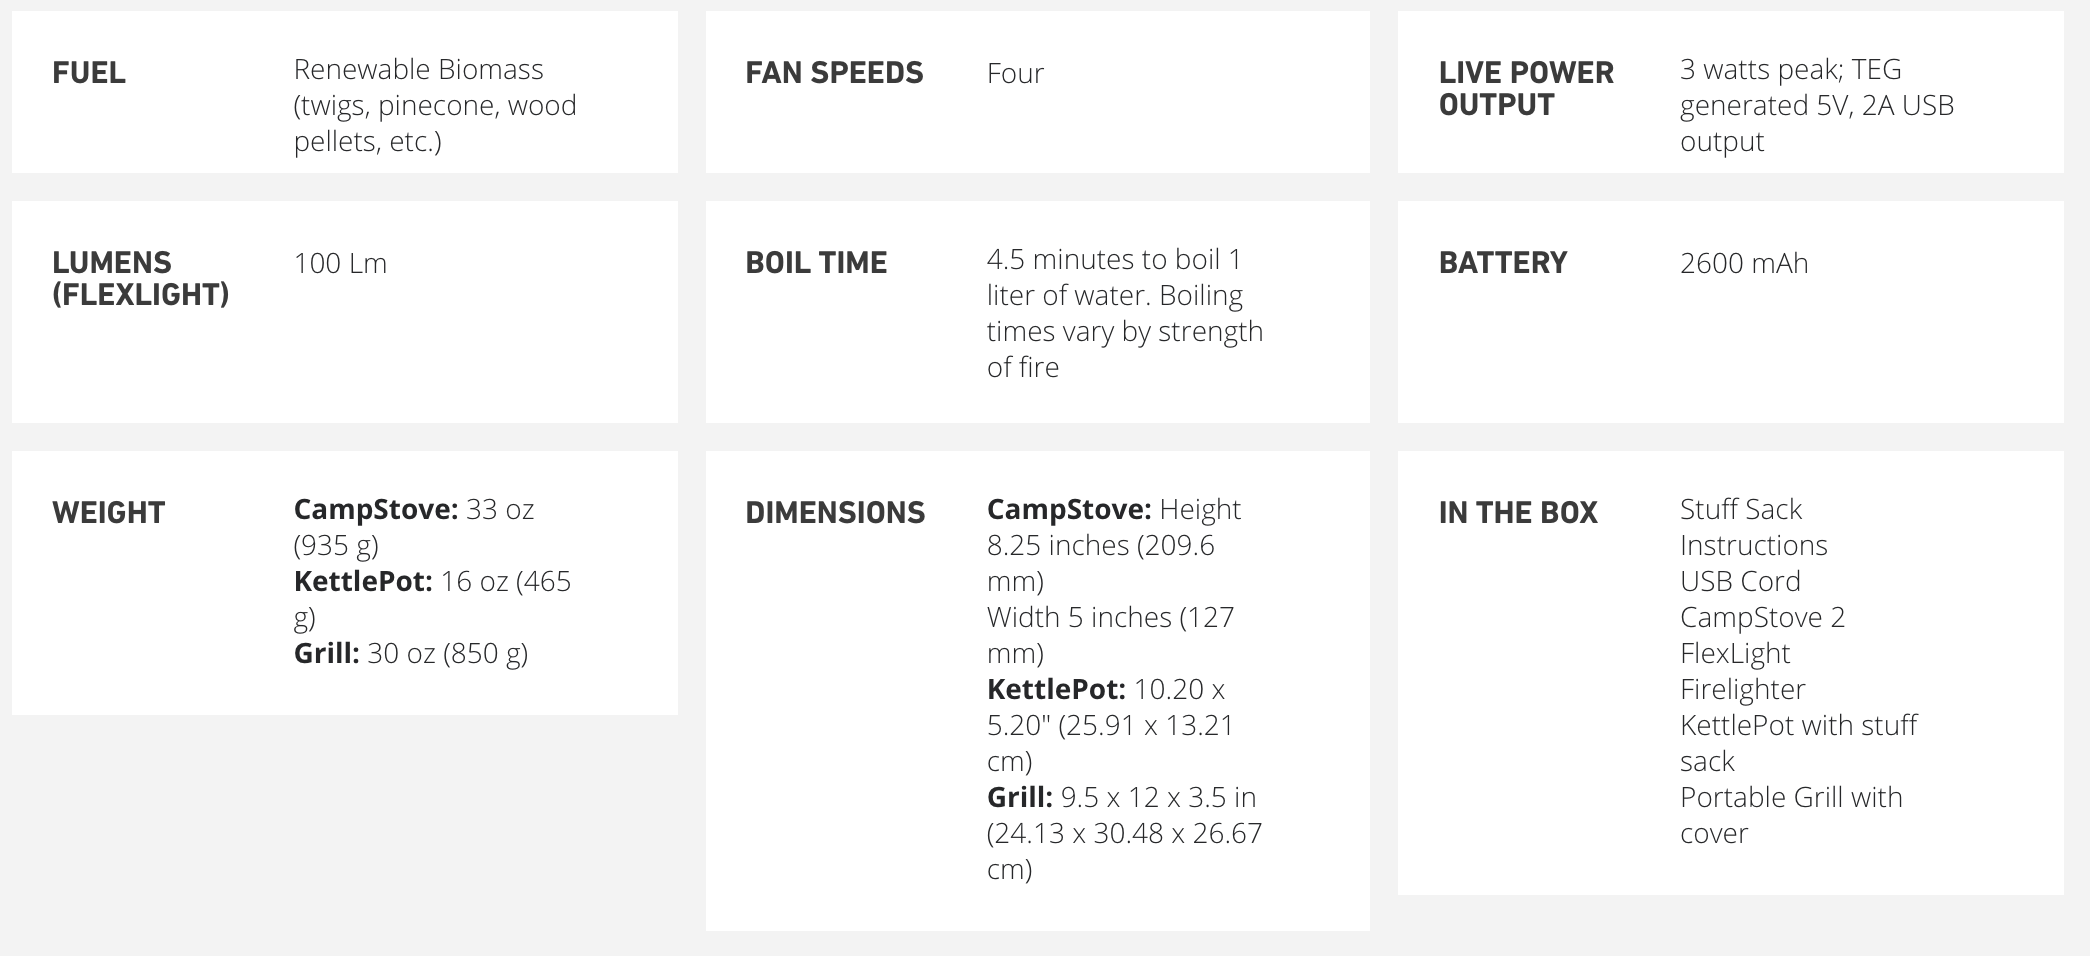This screenshot has height=956, width=2090.
Task: Click the Renewable Biomass fuel description
Action: pyautogui.click(x=434, y=105)
